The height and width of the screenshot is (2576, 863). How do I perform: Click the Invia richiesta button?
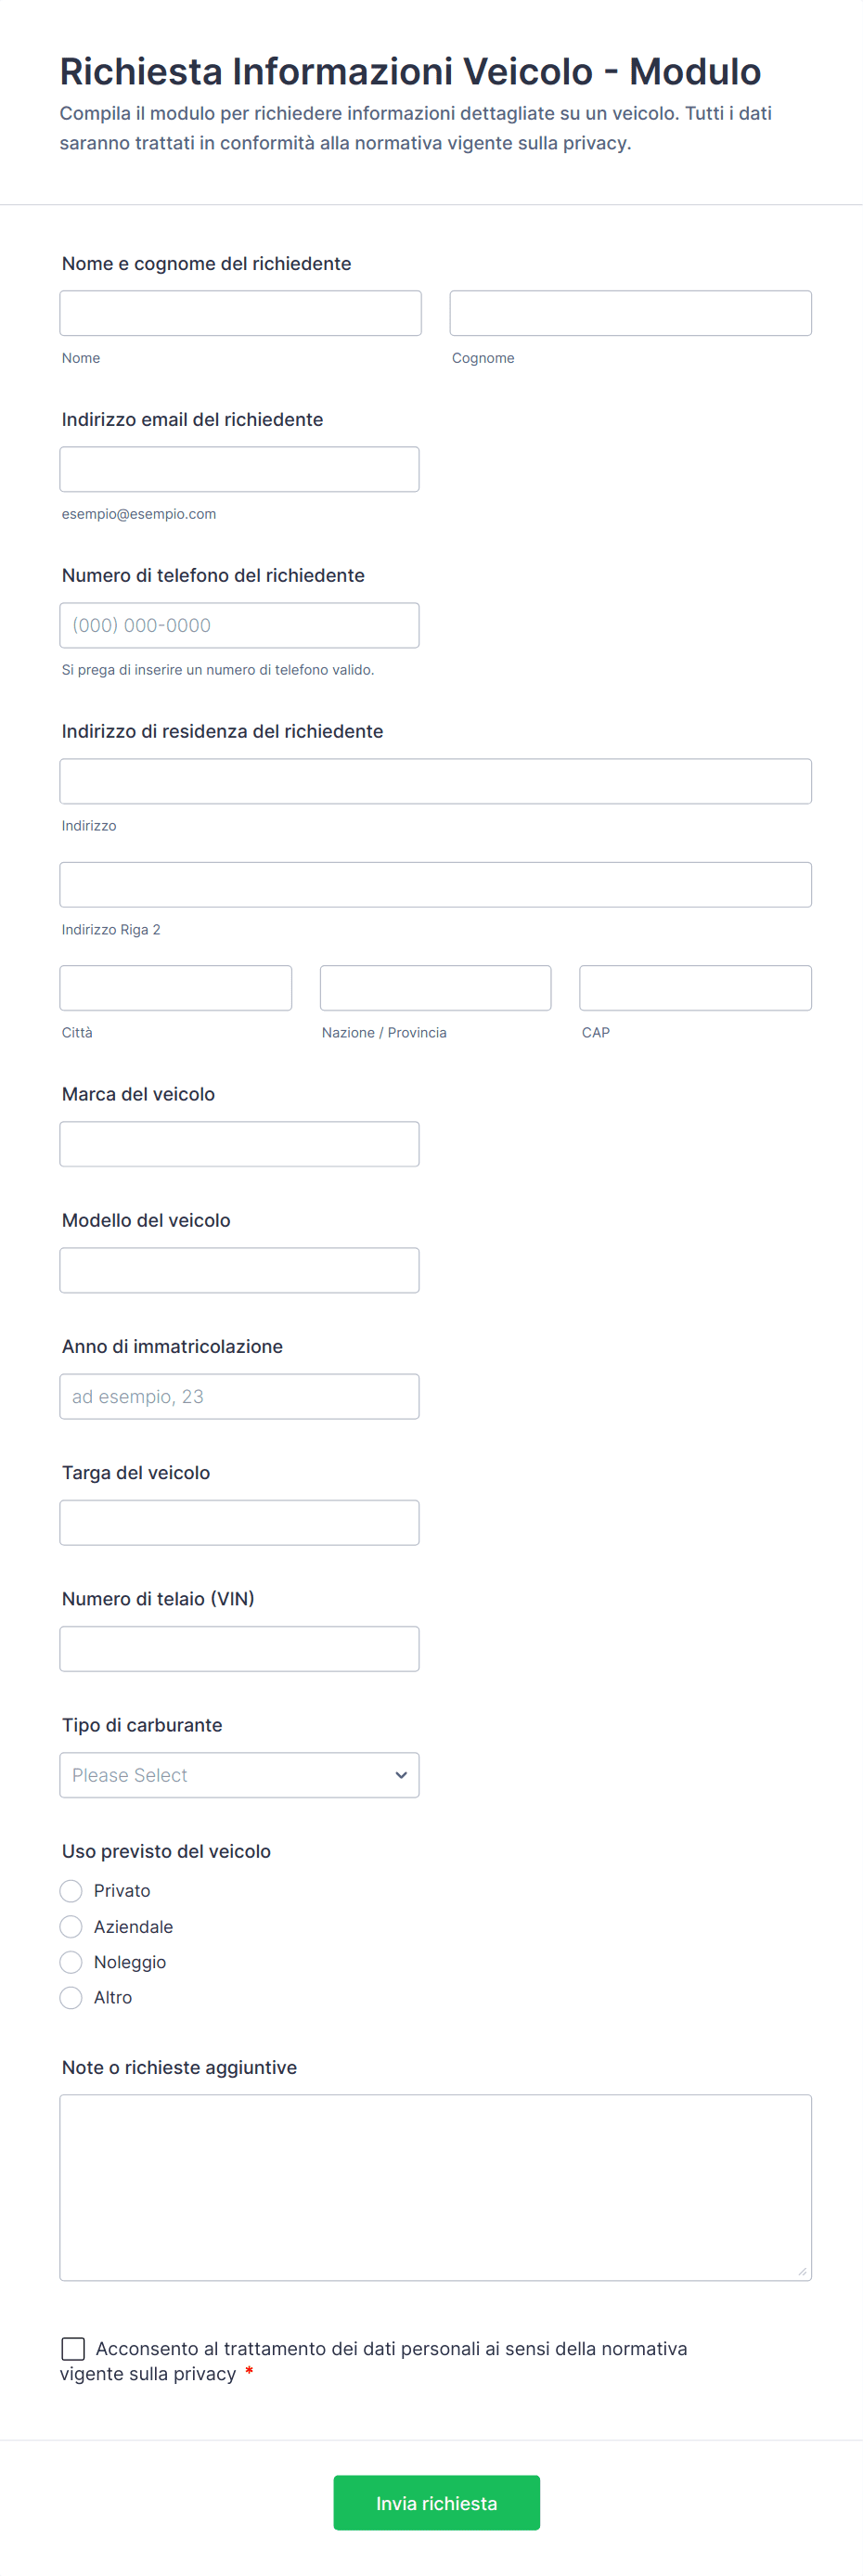(436, 2503)
